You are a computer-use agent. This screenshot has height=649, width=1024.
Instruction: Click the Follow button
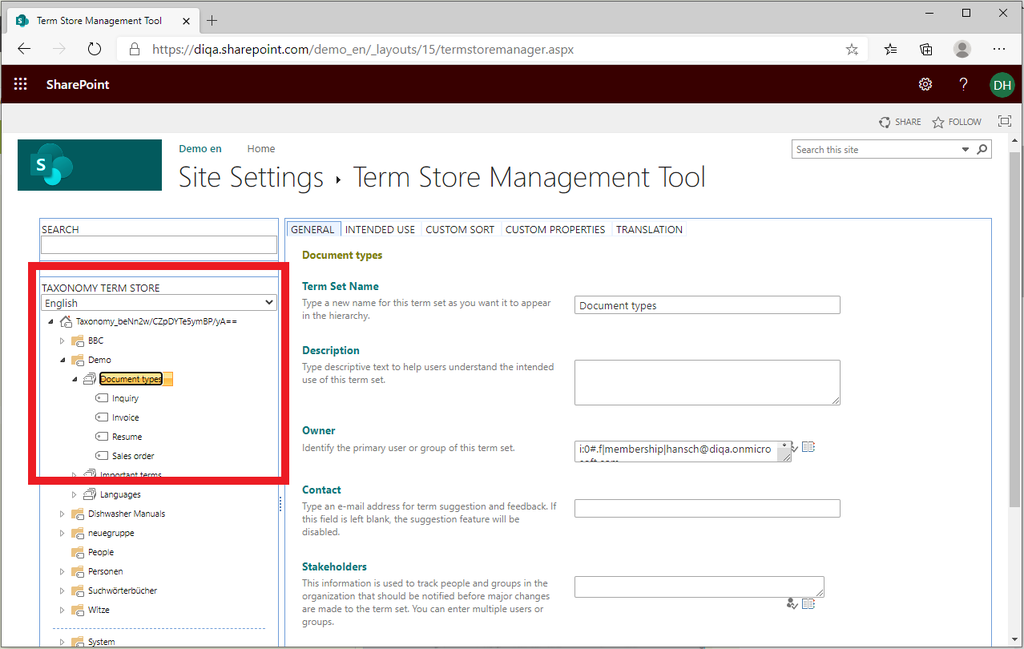(957, 122)
